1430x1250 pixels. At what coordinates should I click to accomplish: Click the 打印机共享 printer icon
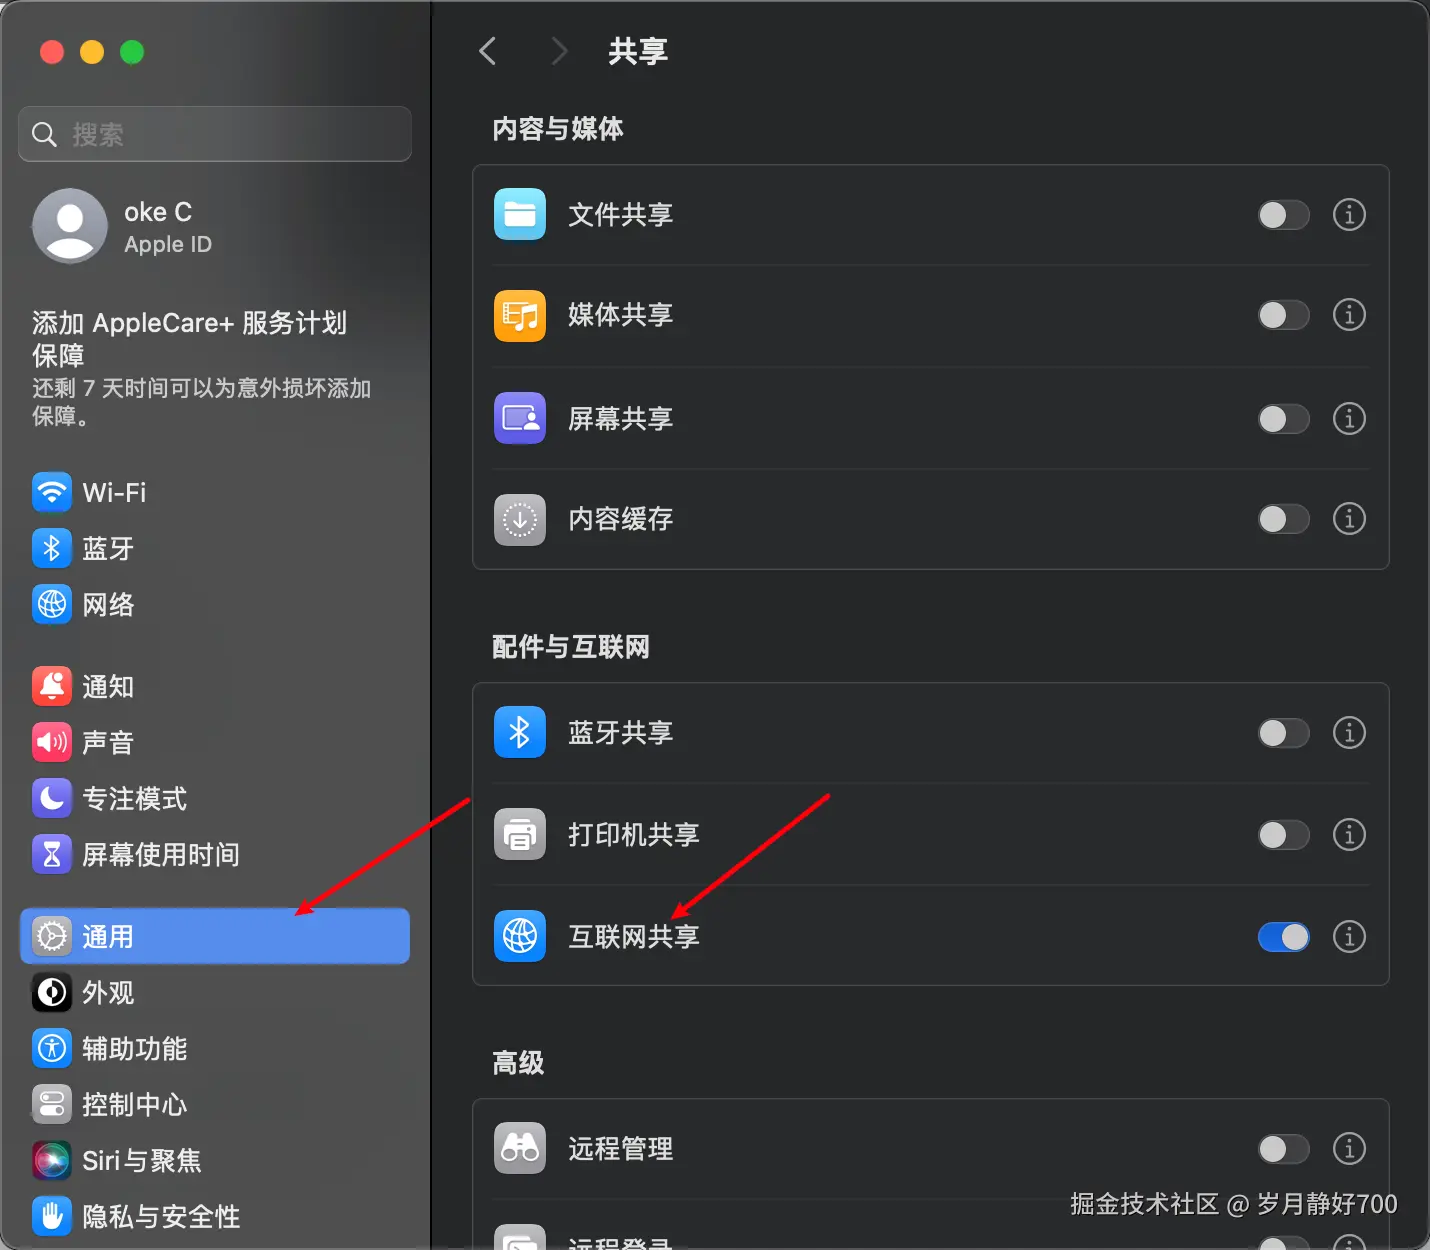pos(519,834)
